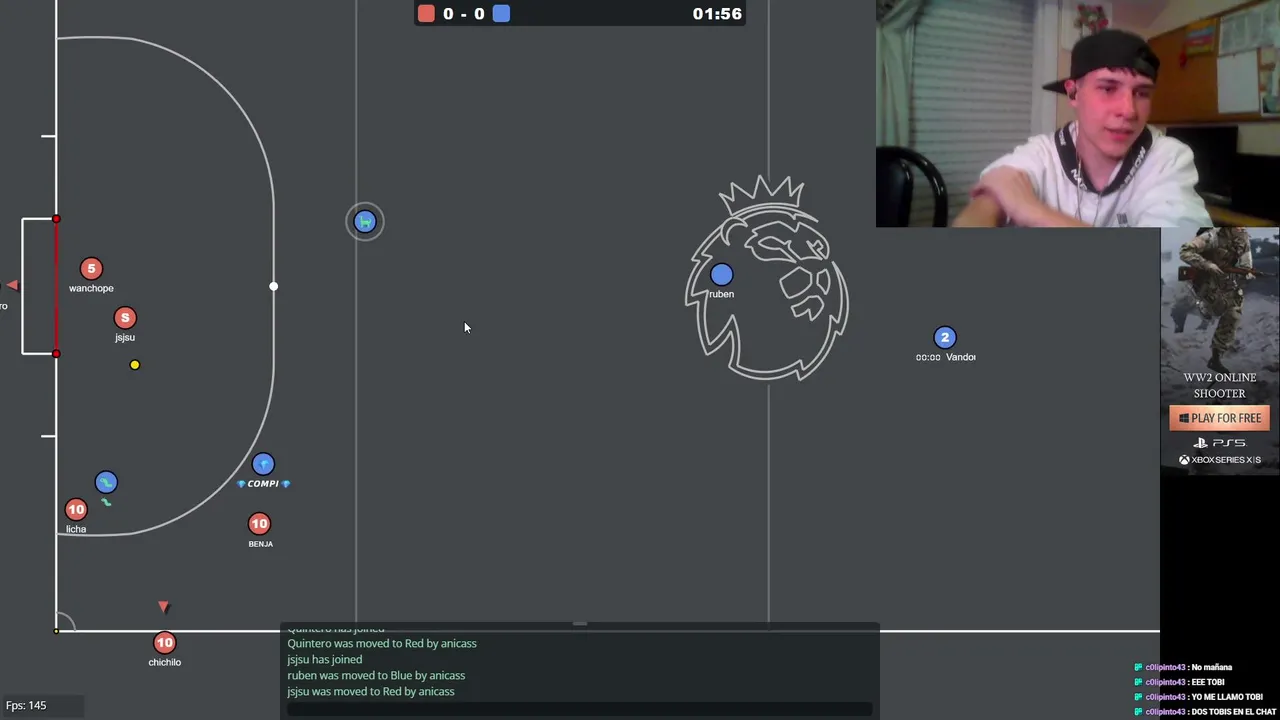Screen dimensions: 1280x720
Task: Click the yellow ball
Action: tap(135, 365)
